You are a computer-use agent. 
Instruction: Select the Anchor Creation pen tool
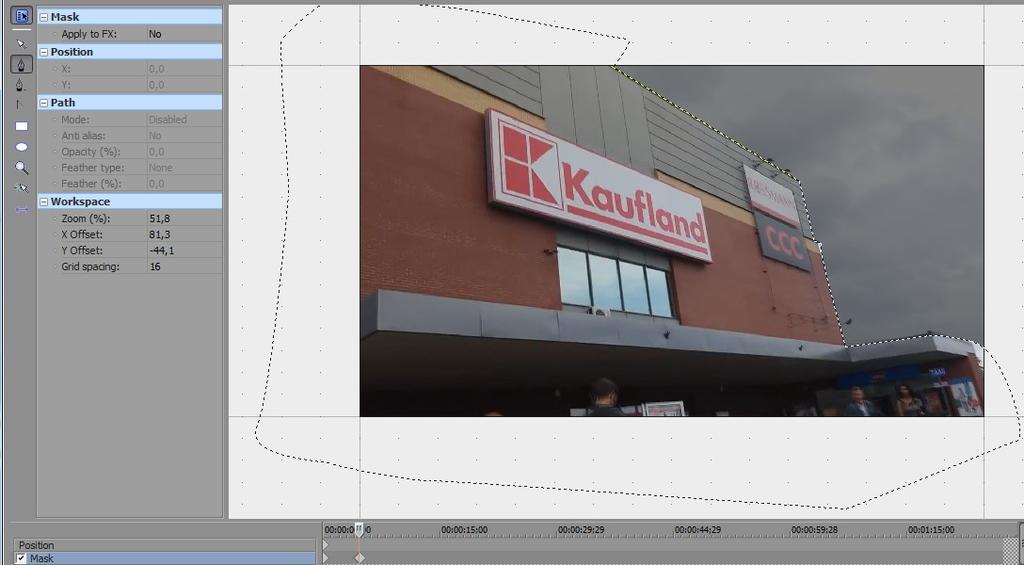(22, 64)
